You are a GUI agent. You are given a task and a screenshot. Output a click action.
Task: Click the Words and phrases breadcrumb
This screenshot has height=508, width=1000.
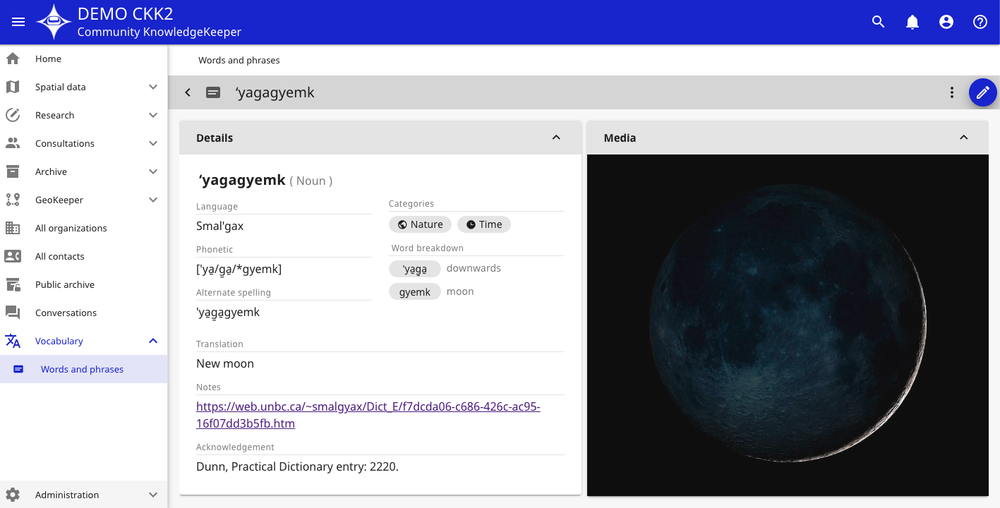pos(239,60)
